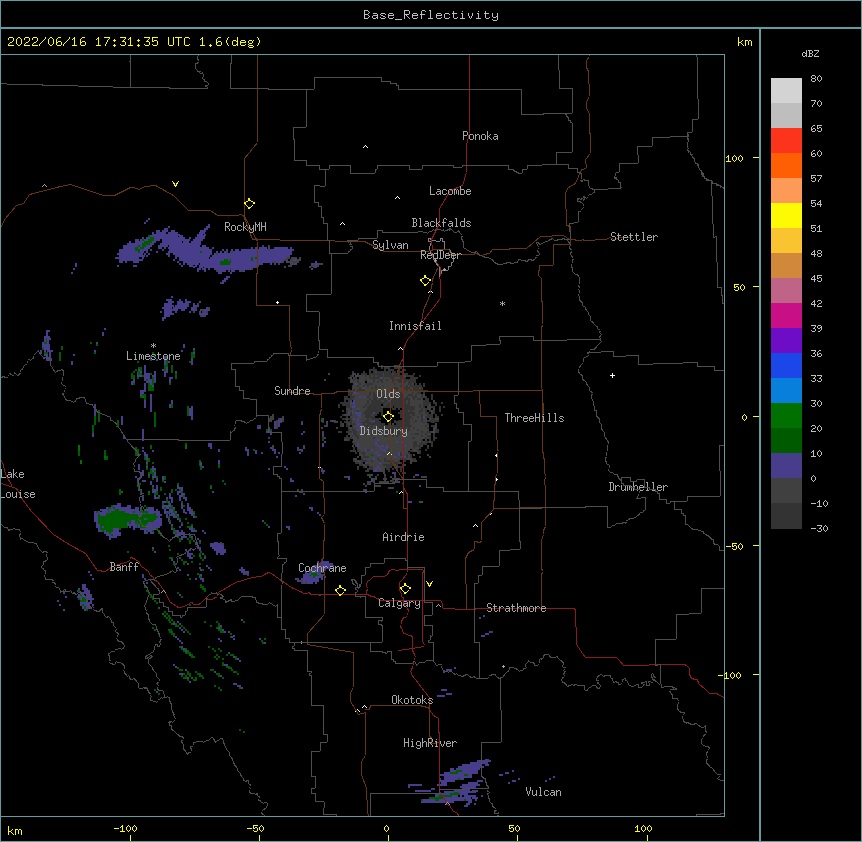Click the Sundre town label
The width and height of the screenshot is (862, 842).
click(x=292, y=391)
